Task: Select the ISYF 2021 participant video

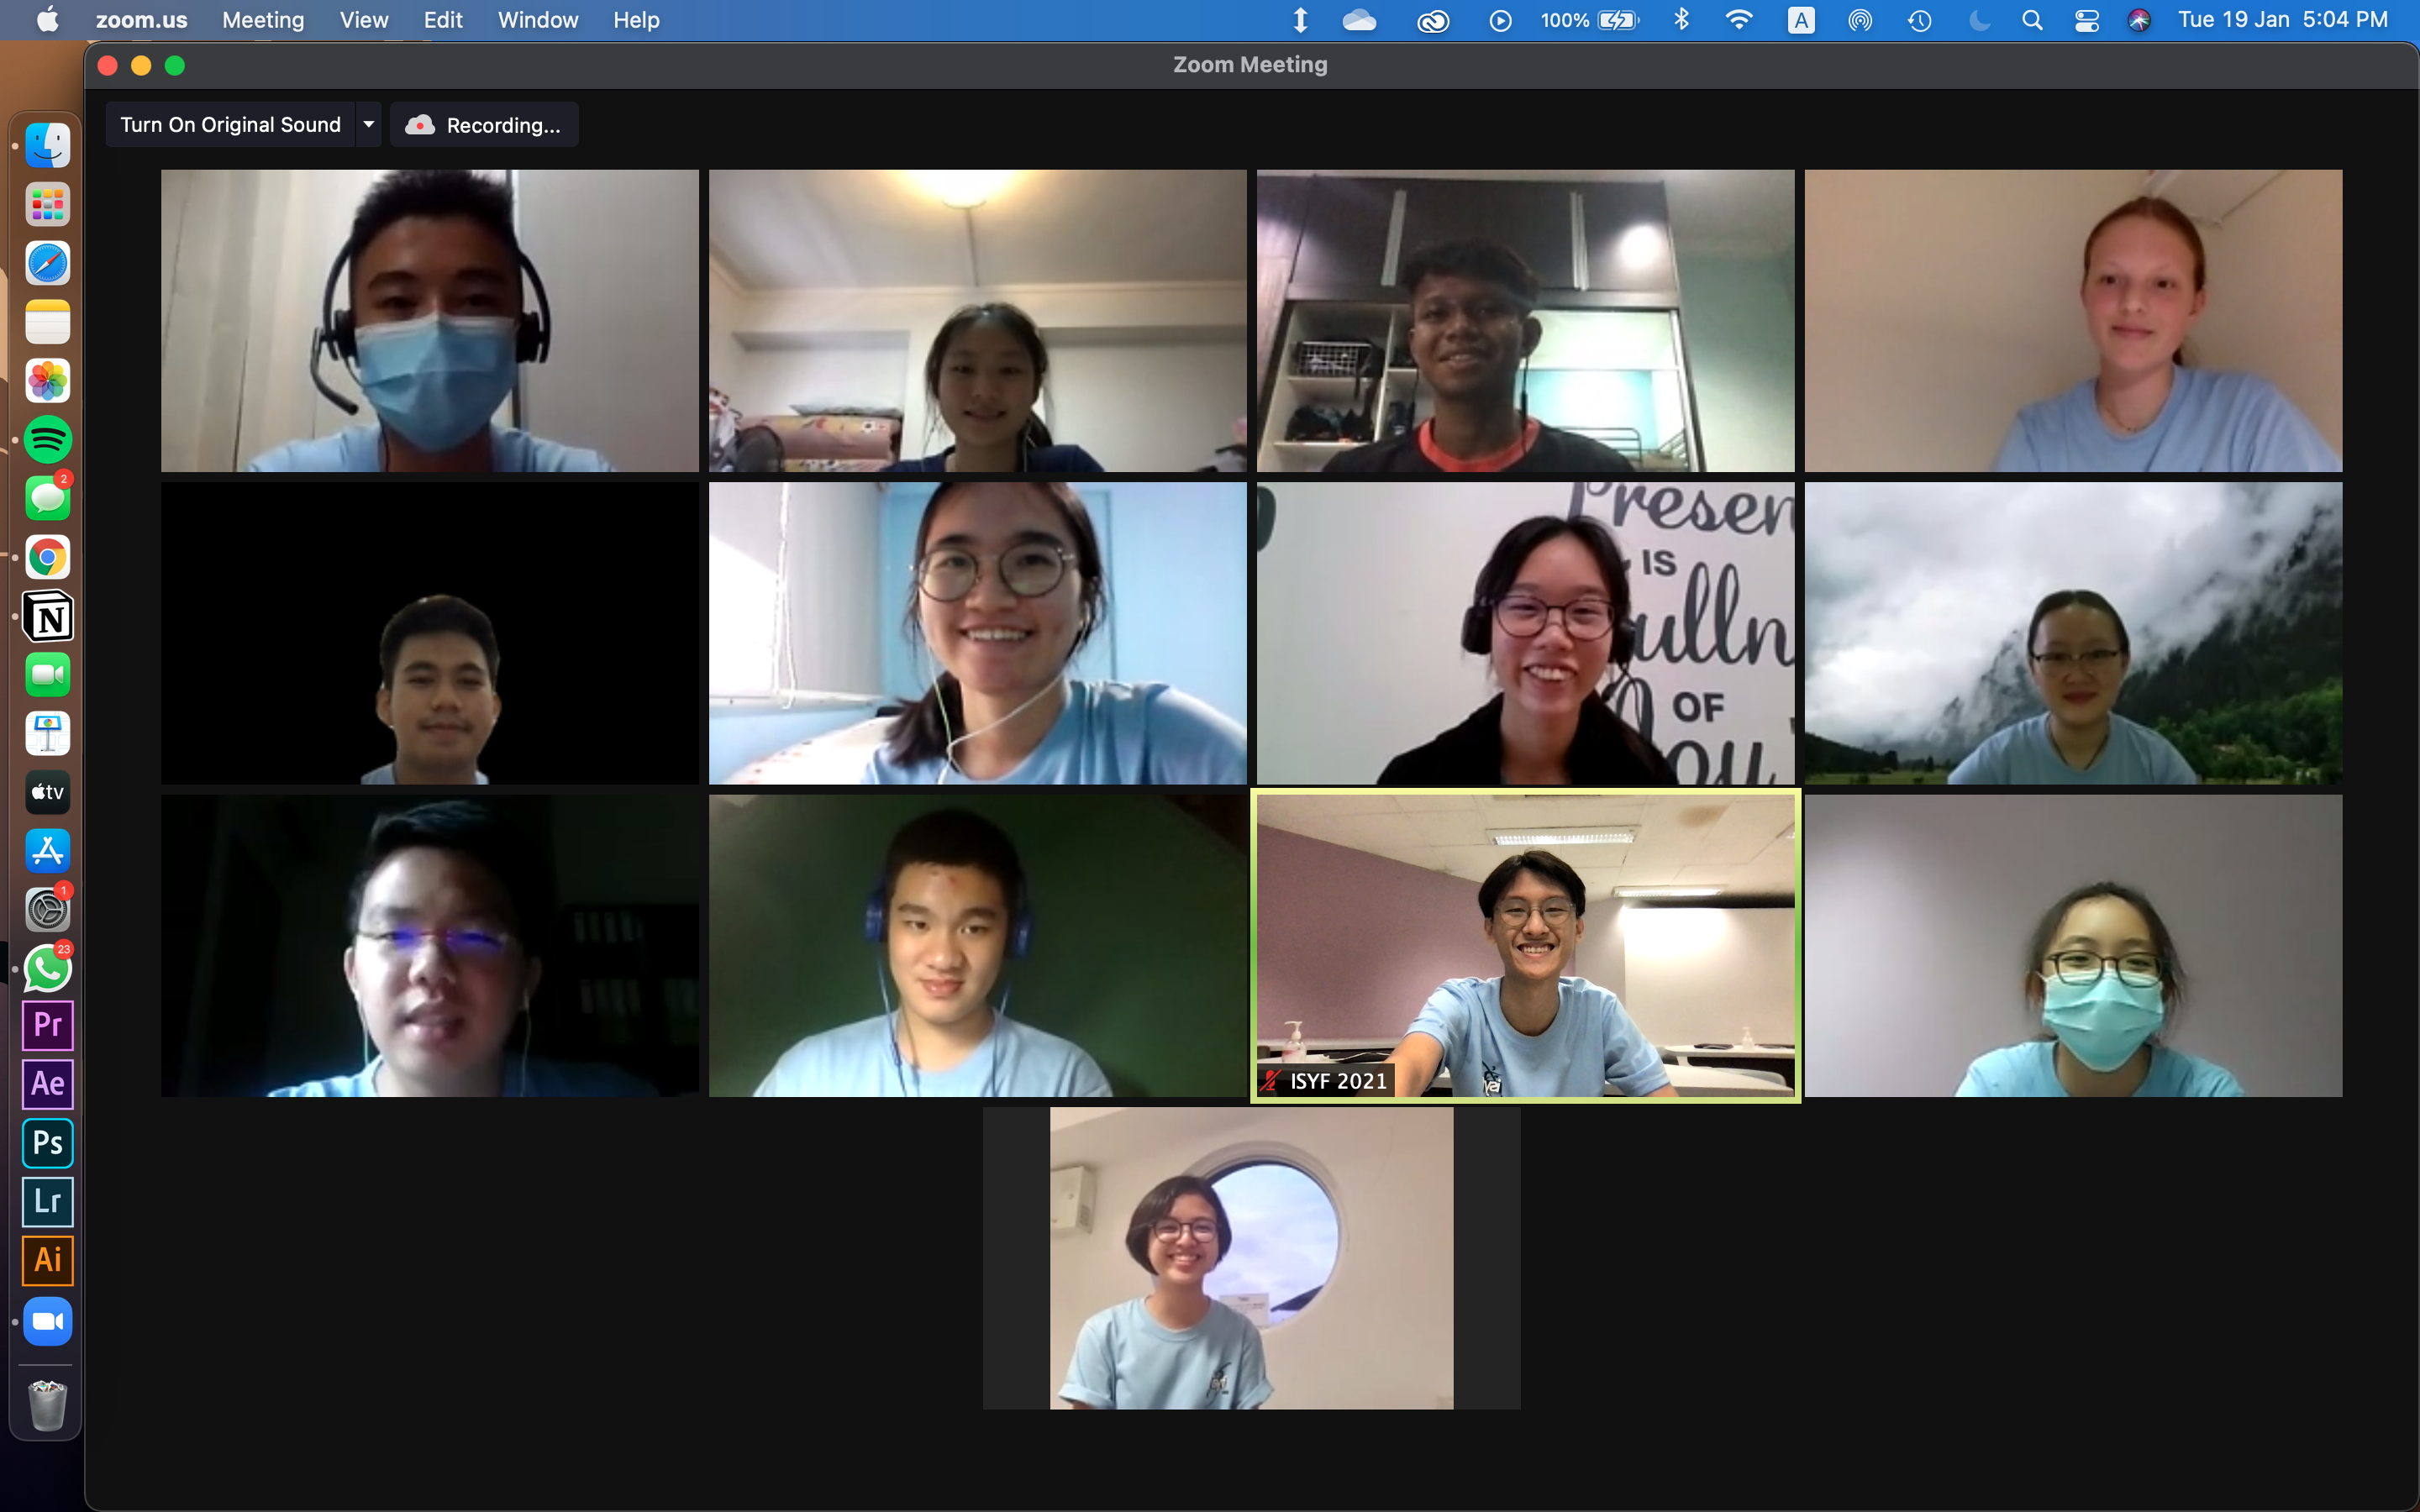Action: (x=1524, y=945)
